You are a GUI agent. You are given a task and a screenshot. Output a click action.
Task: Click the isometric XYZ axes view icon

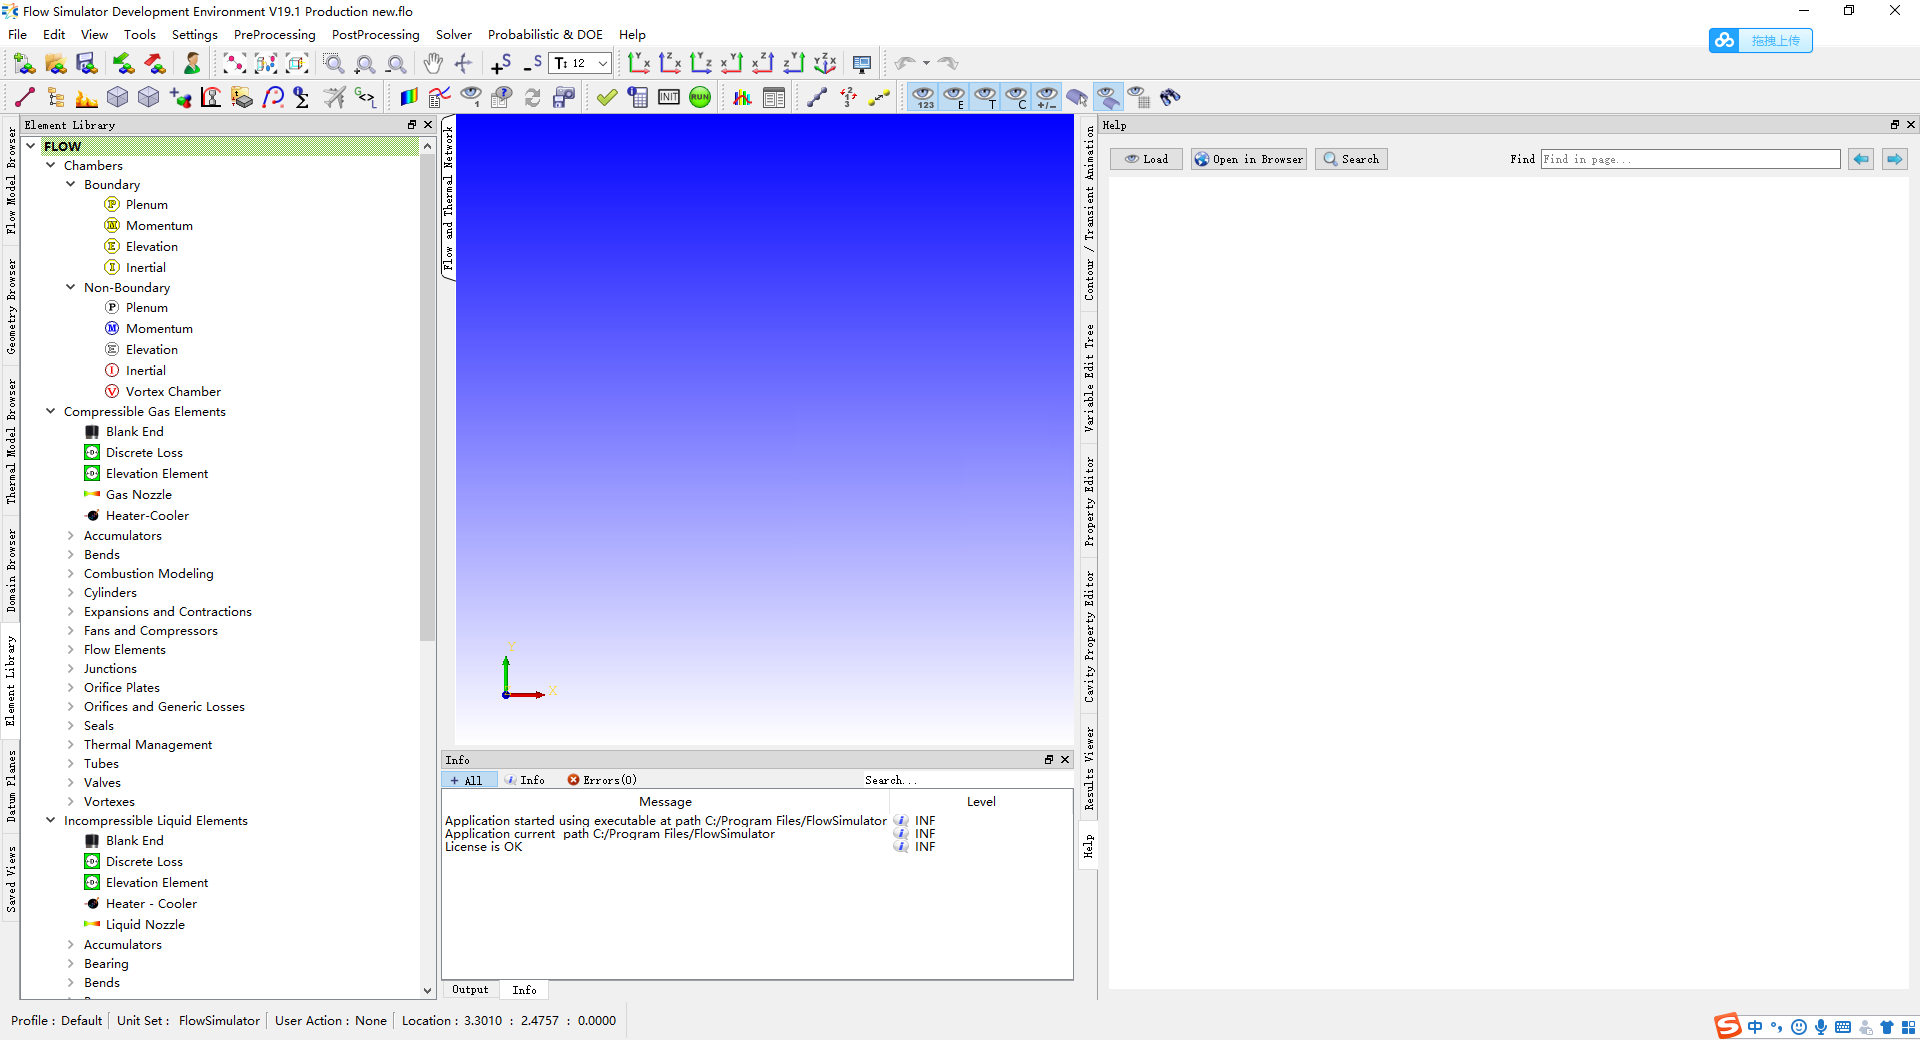point(825,64)
